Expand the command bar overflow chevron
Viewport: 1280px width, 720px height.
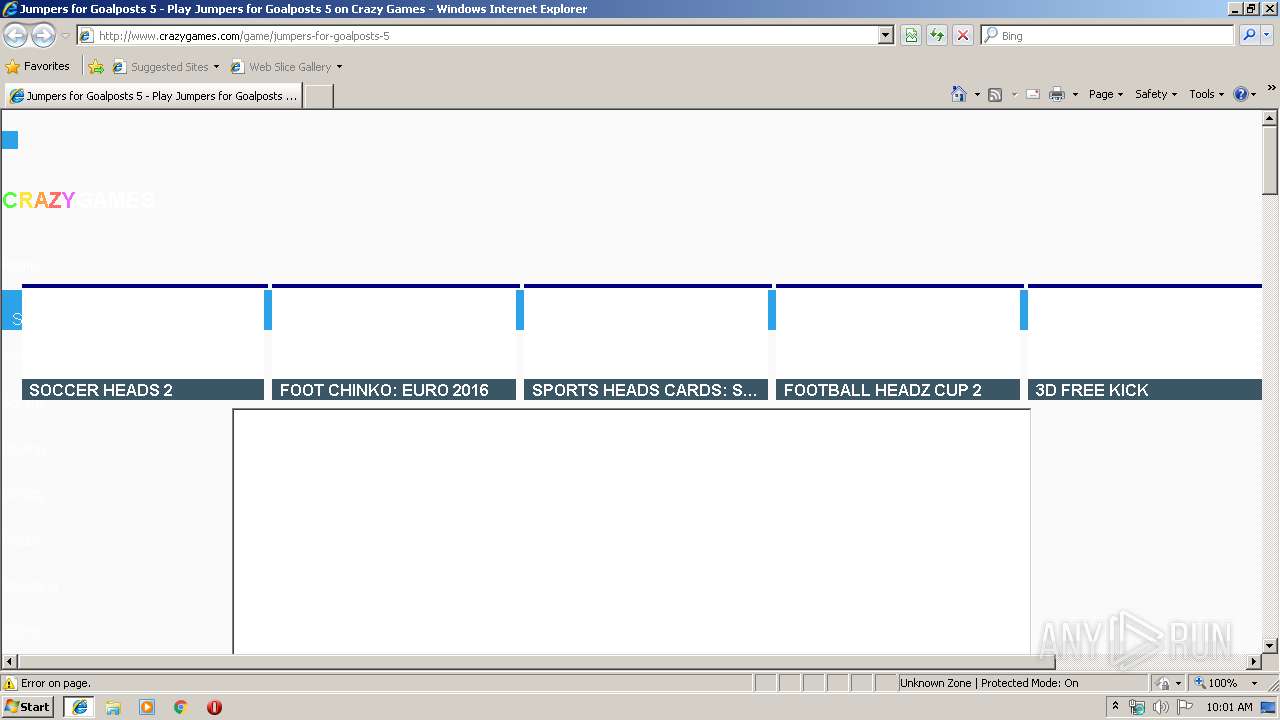[1272, 88]
